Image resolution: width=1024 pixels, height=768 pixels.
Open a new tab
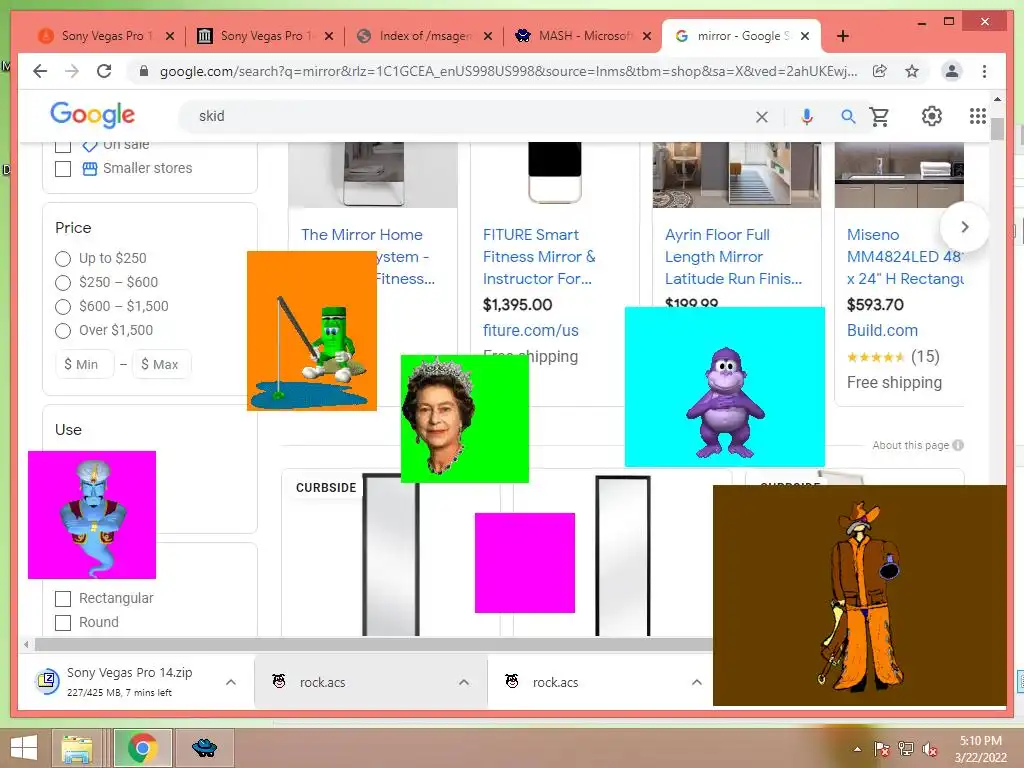842,36
